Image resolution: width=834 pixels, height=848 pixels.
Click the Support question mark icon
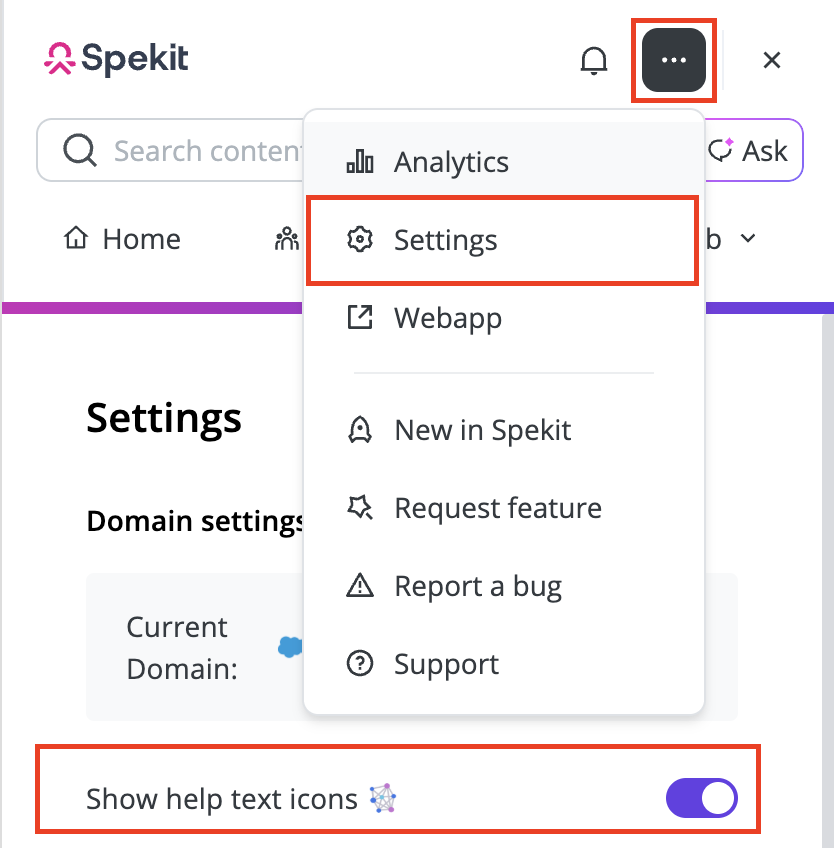point(360,664)
